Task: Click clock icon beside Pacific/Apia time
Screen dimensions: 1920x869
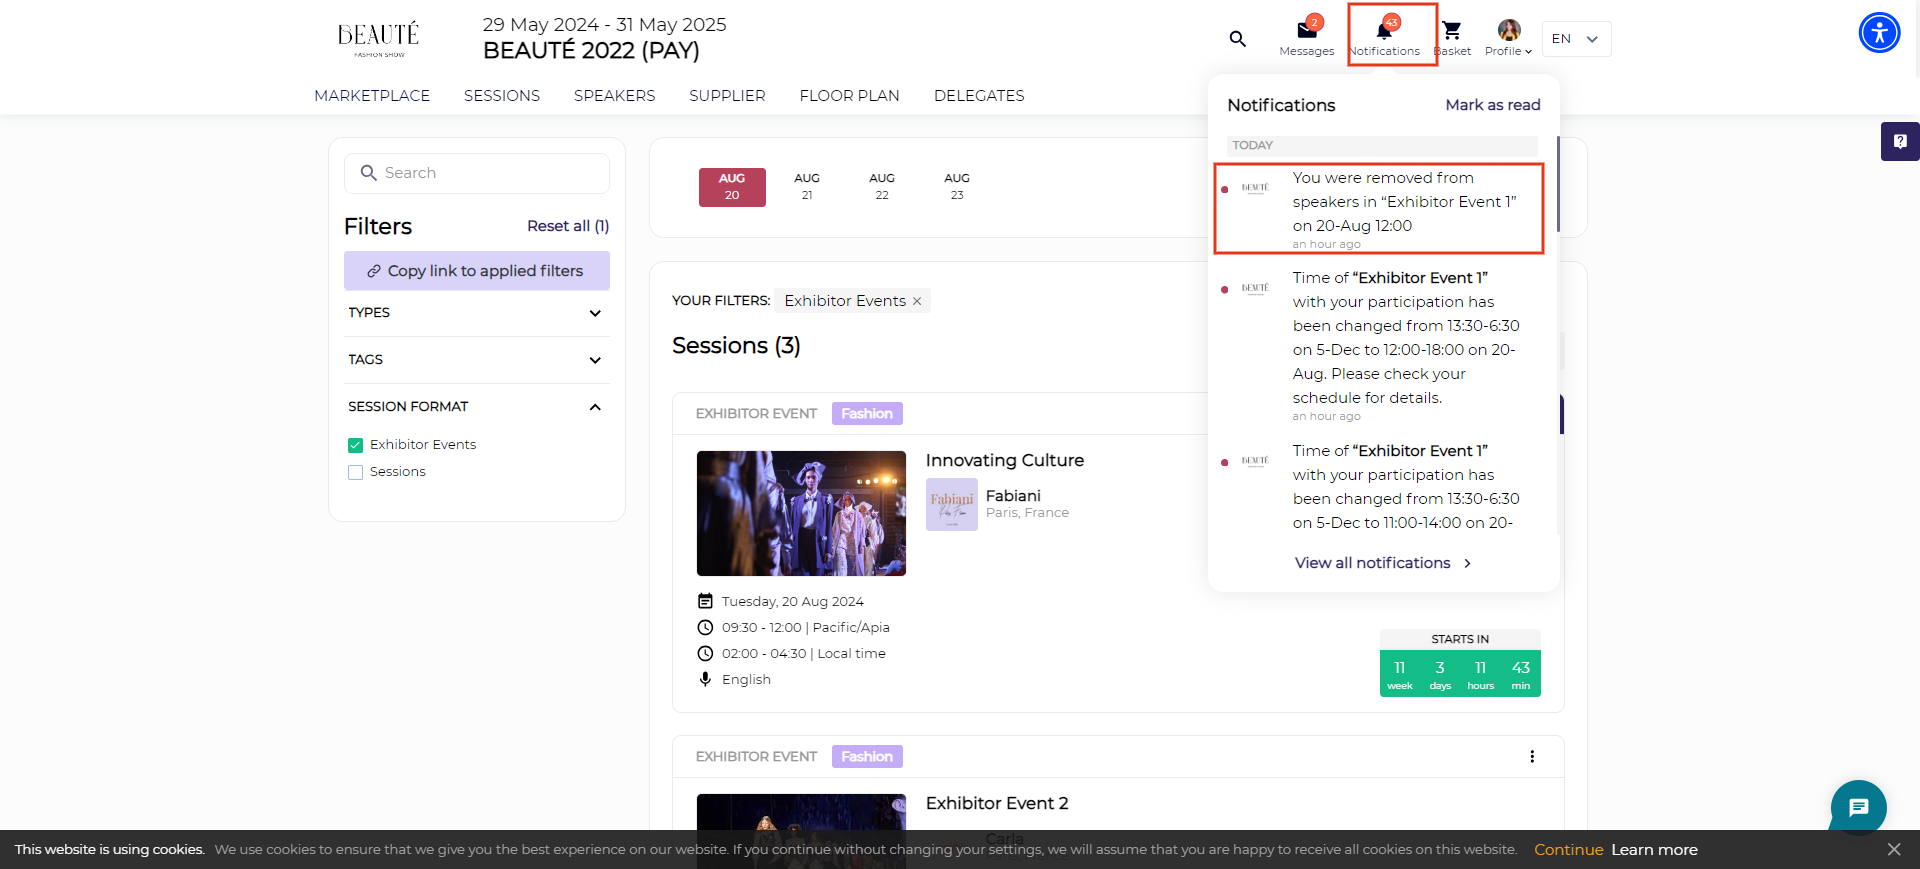Action: pos(705,627)
